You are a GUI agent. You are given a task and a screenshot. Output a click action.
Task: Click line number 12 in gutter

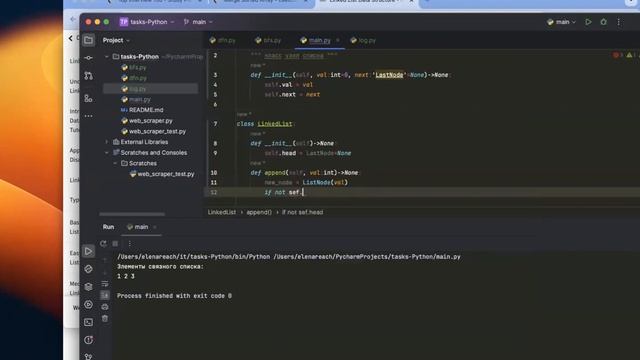pyautogui.click(x=214, y=192)
